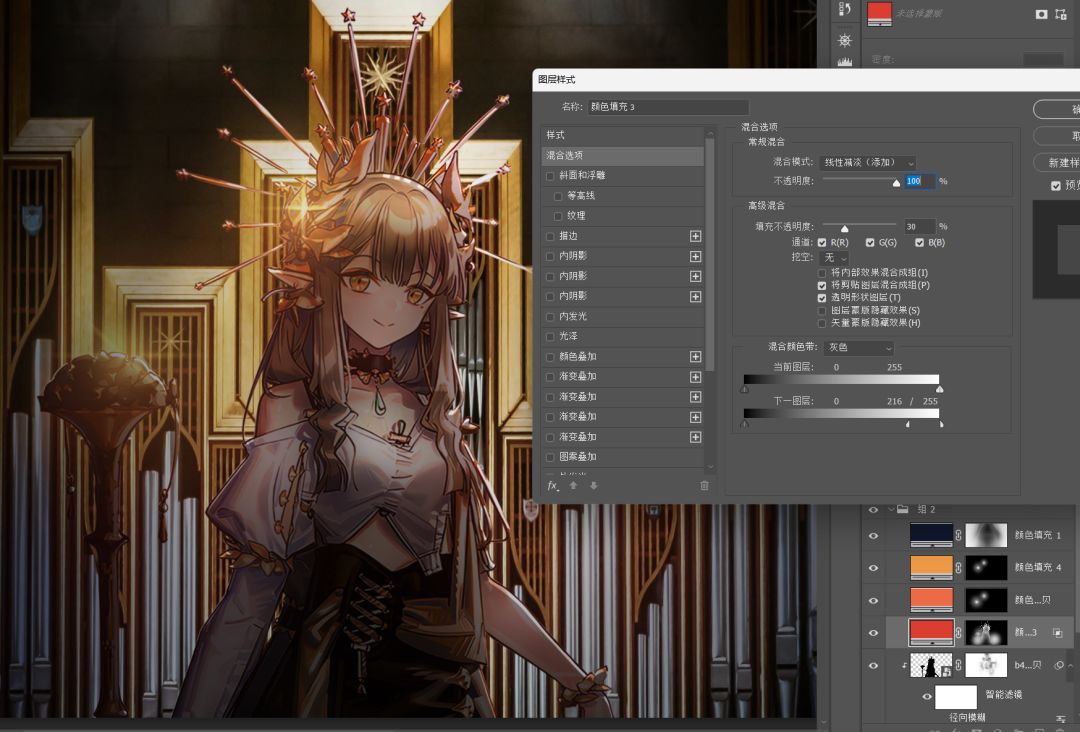Screen dimensions: 1080x732
Task: Click the move effect up arrow icon
Action: tap(574, 486)
